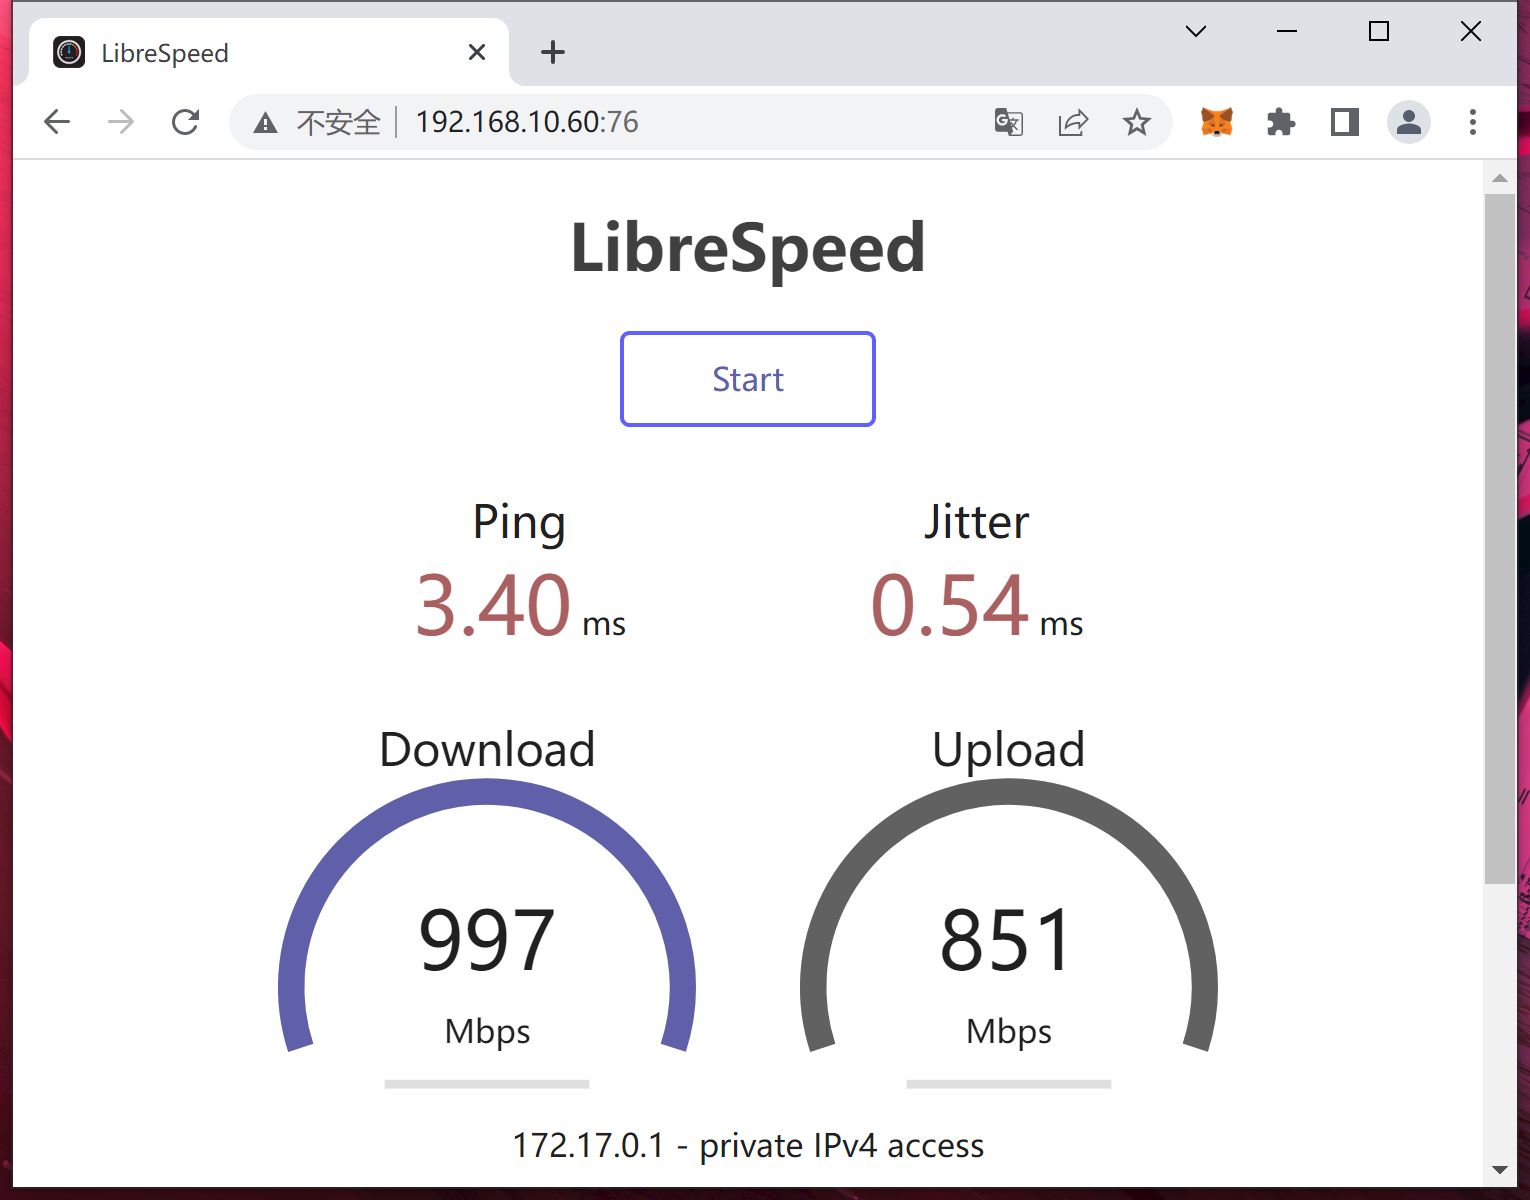Toggle the browser side panel
Viewport: 1530px width, 1200px height.
click(1345, 122)
